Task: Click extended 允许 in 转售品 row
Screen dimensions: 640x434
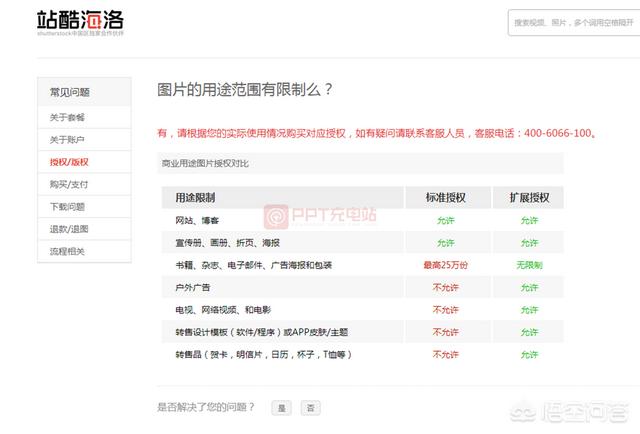Action: pos(529,355)
